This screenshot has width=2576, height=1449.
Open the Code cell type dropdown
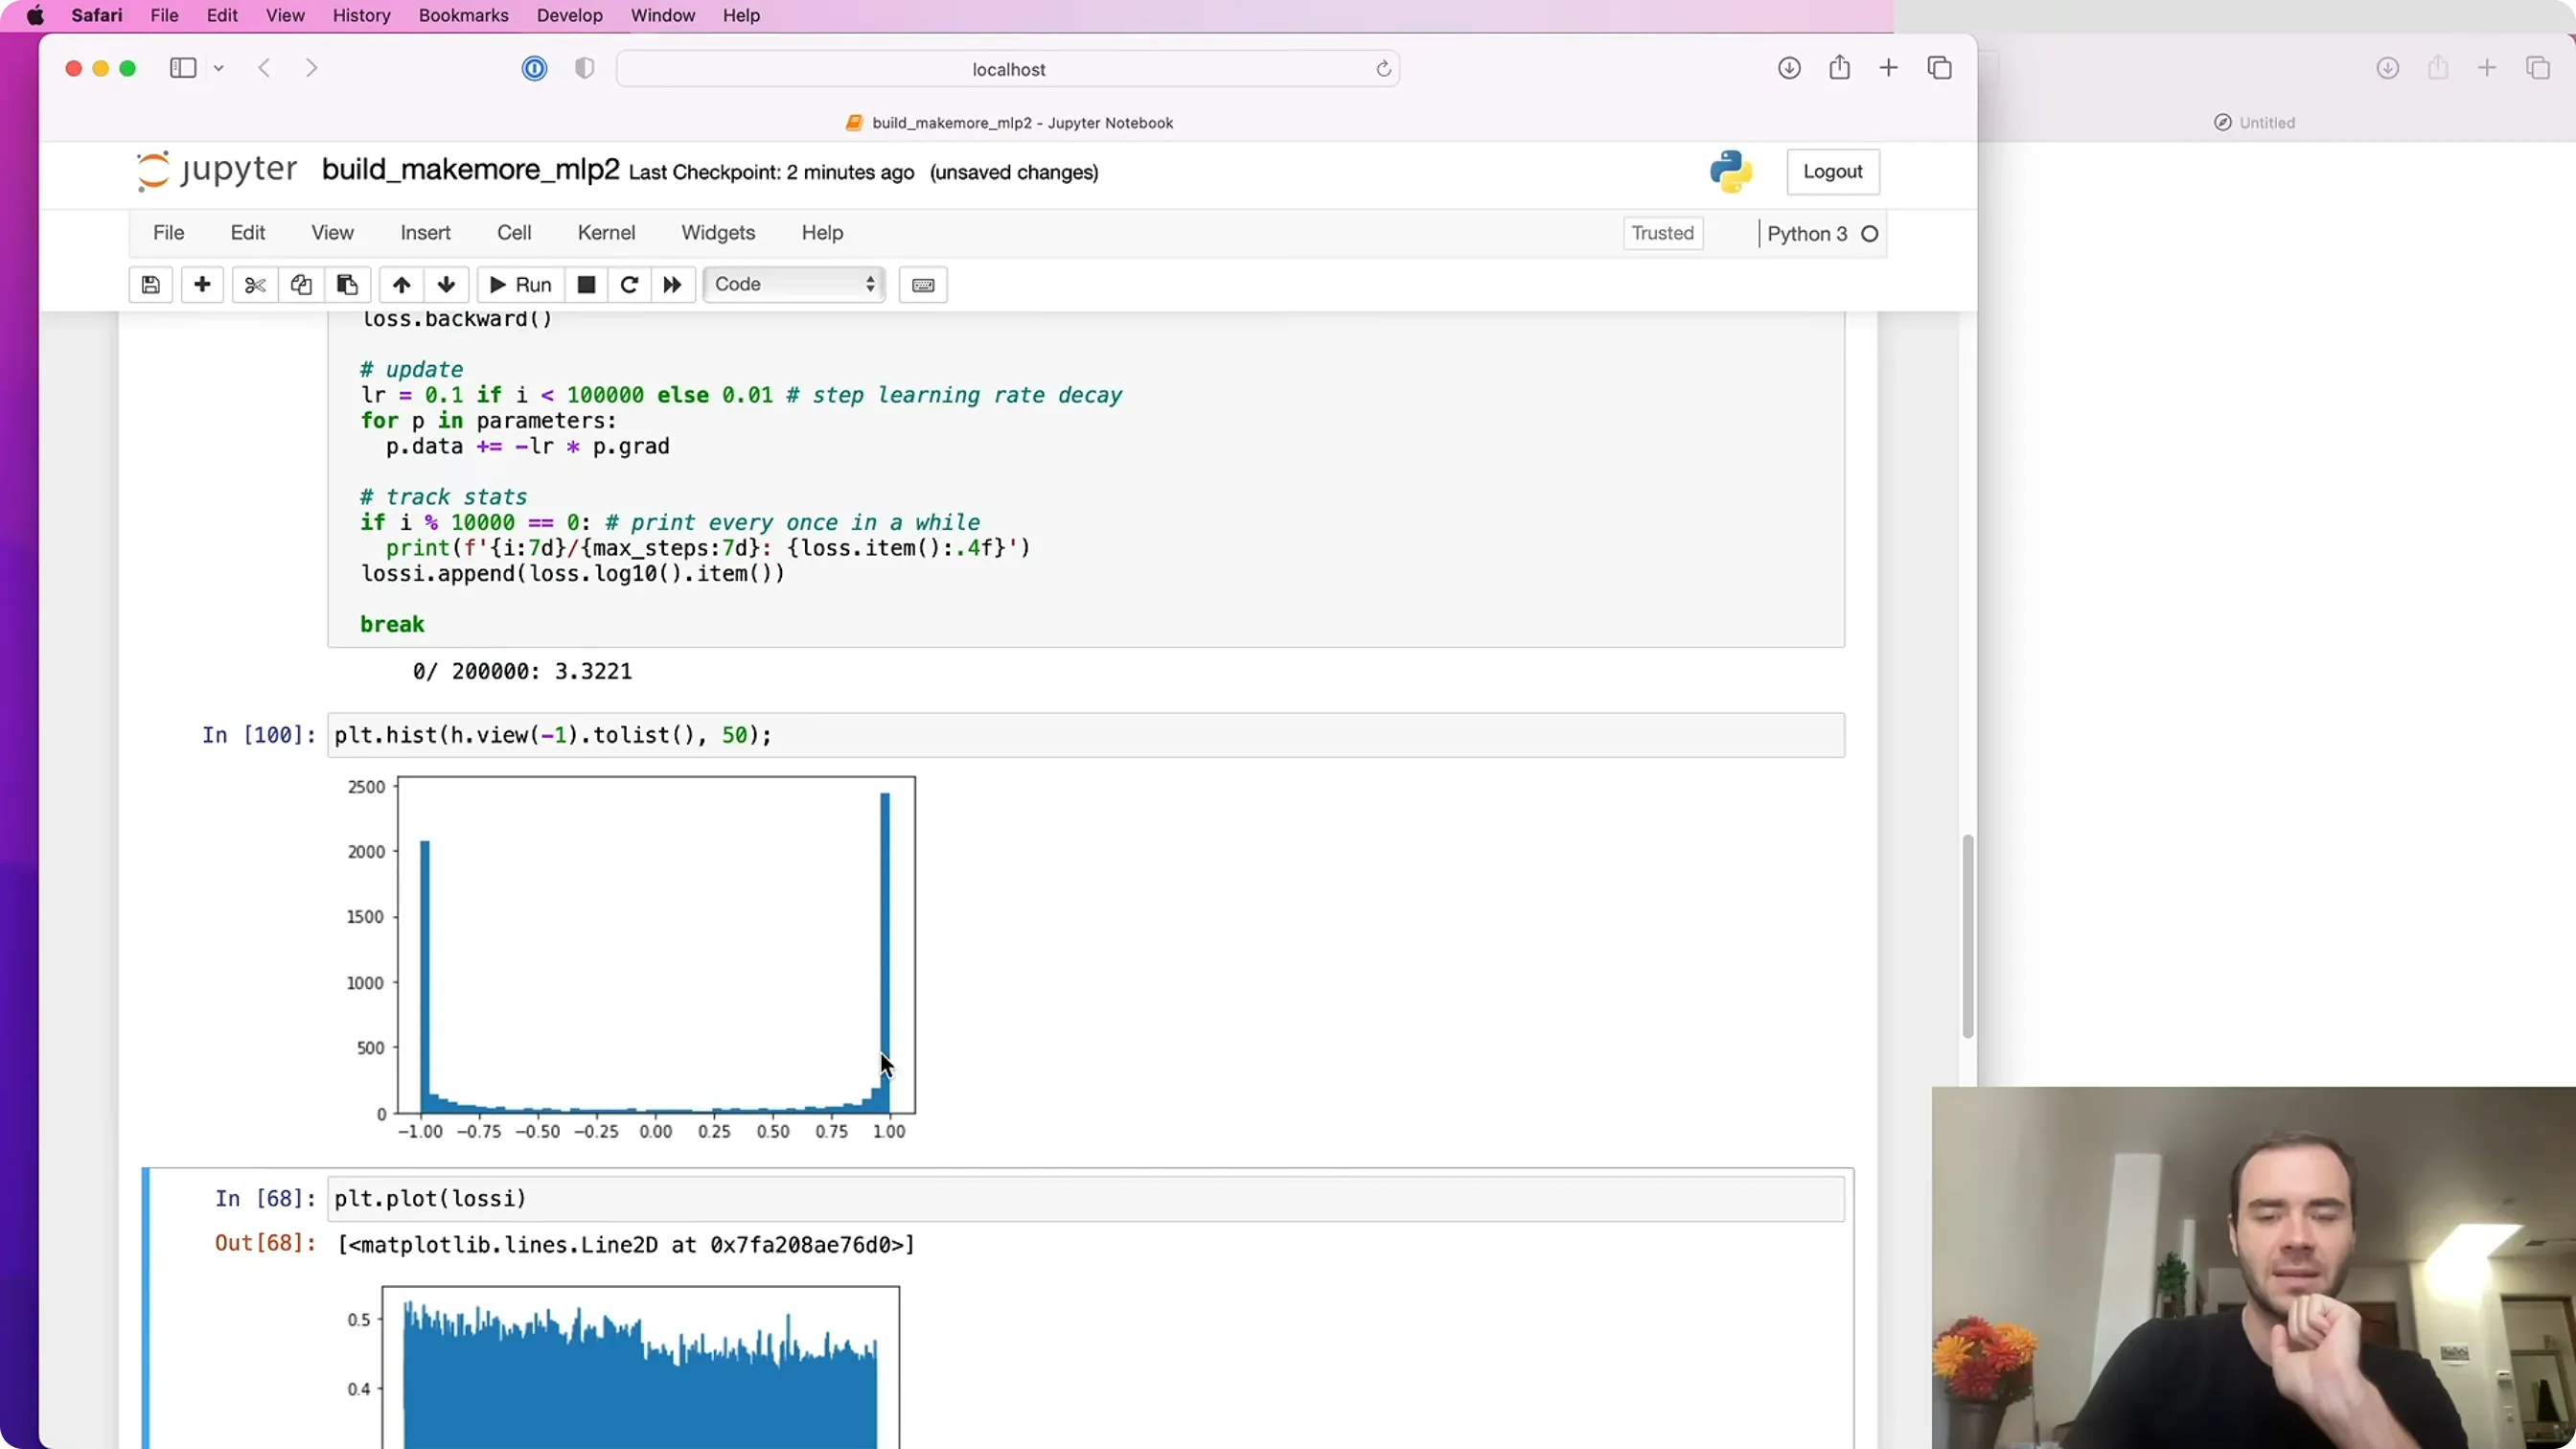click(x=794, y=284)
